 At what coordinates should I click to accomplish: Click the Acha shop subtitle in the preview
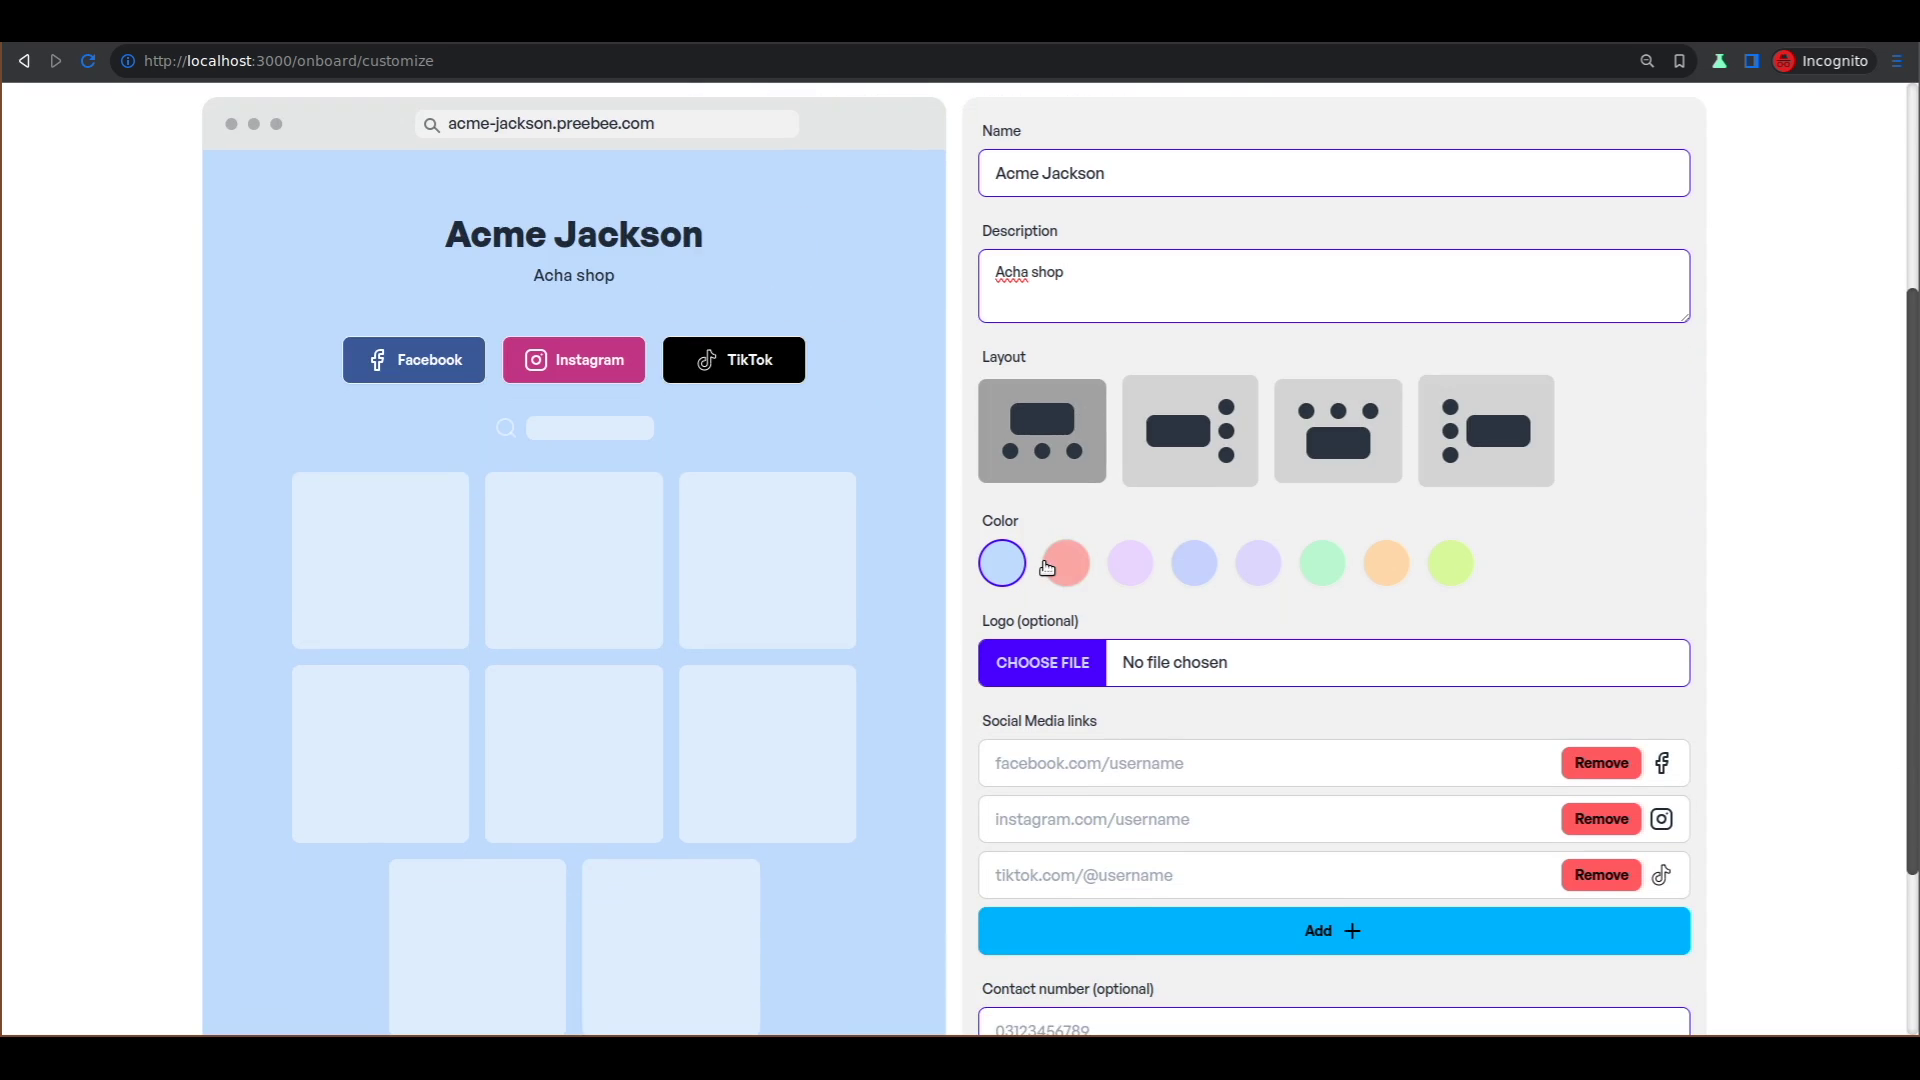click(x=574, y=275)
